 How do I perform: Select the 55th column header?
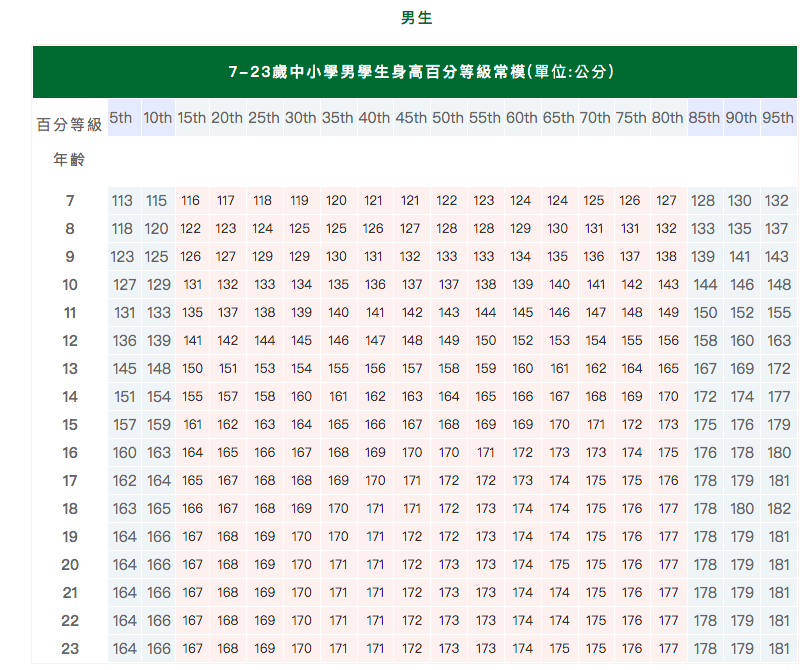(485, 118)
